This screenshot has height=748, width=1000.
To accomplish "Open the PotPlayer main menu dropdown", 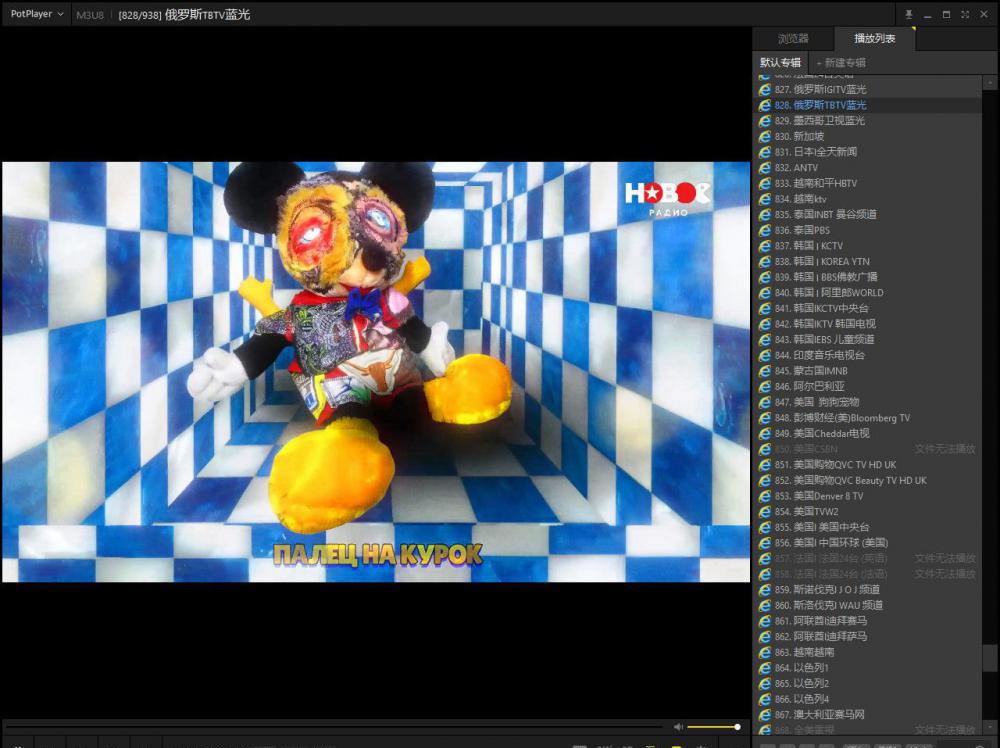I will [37, 14].
